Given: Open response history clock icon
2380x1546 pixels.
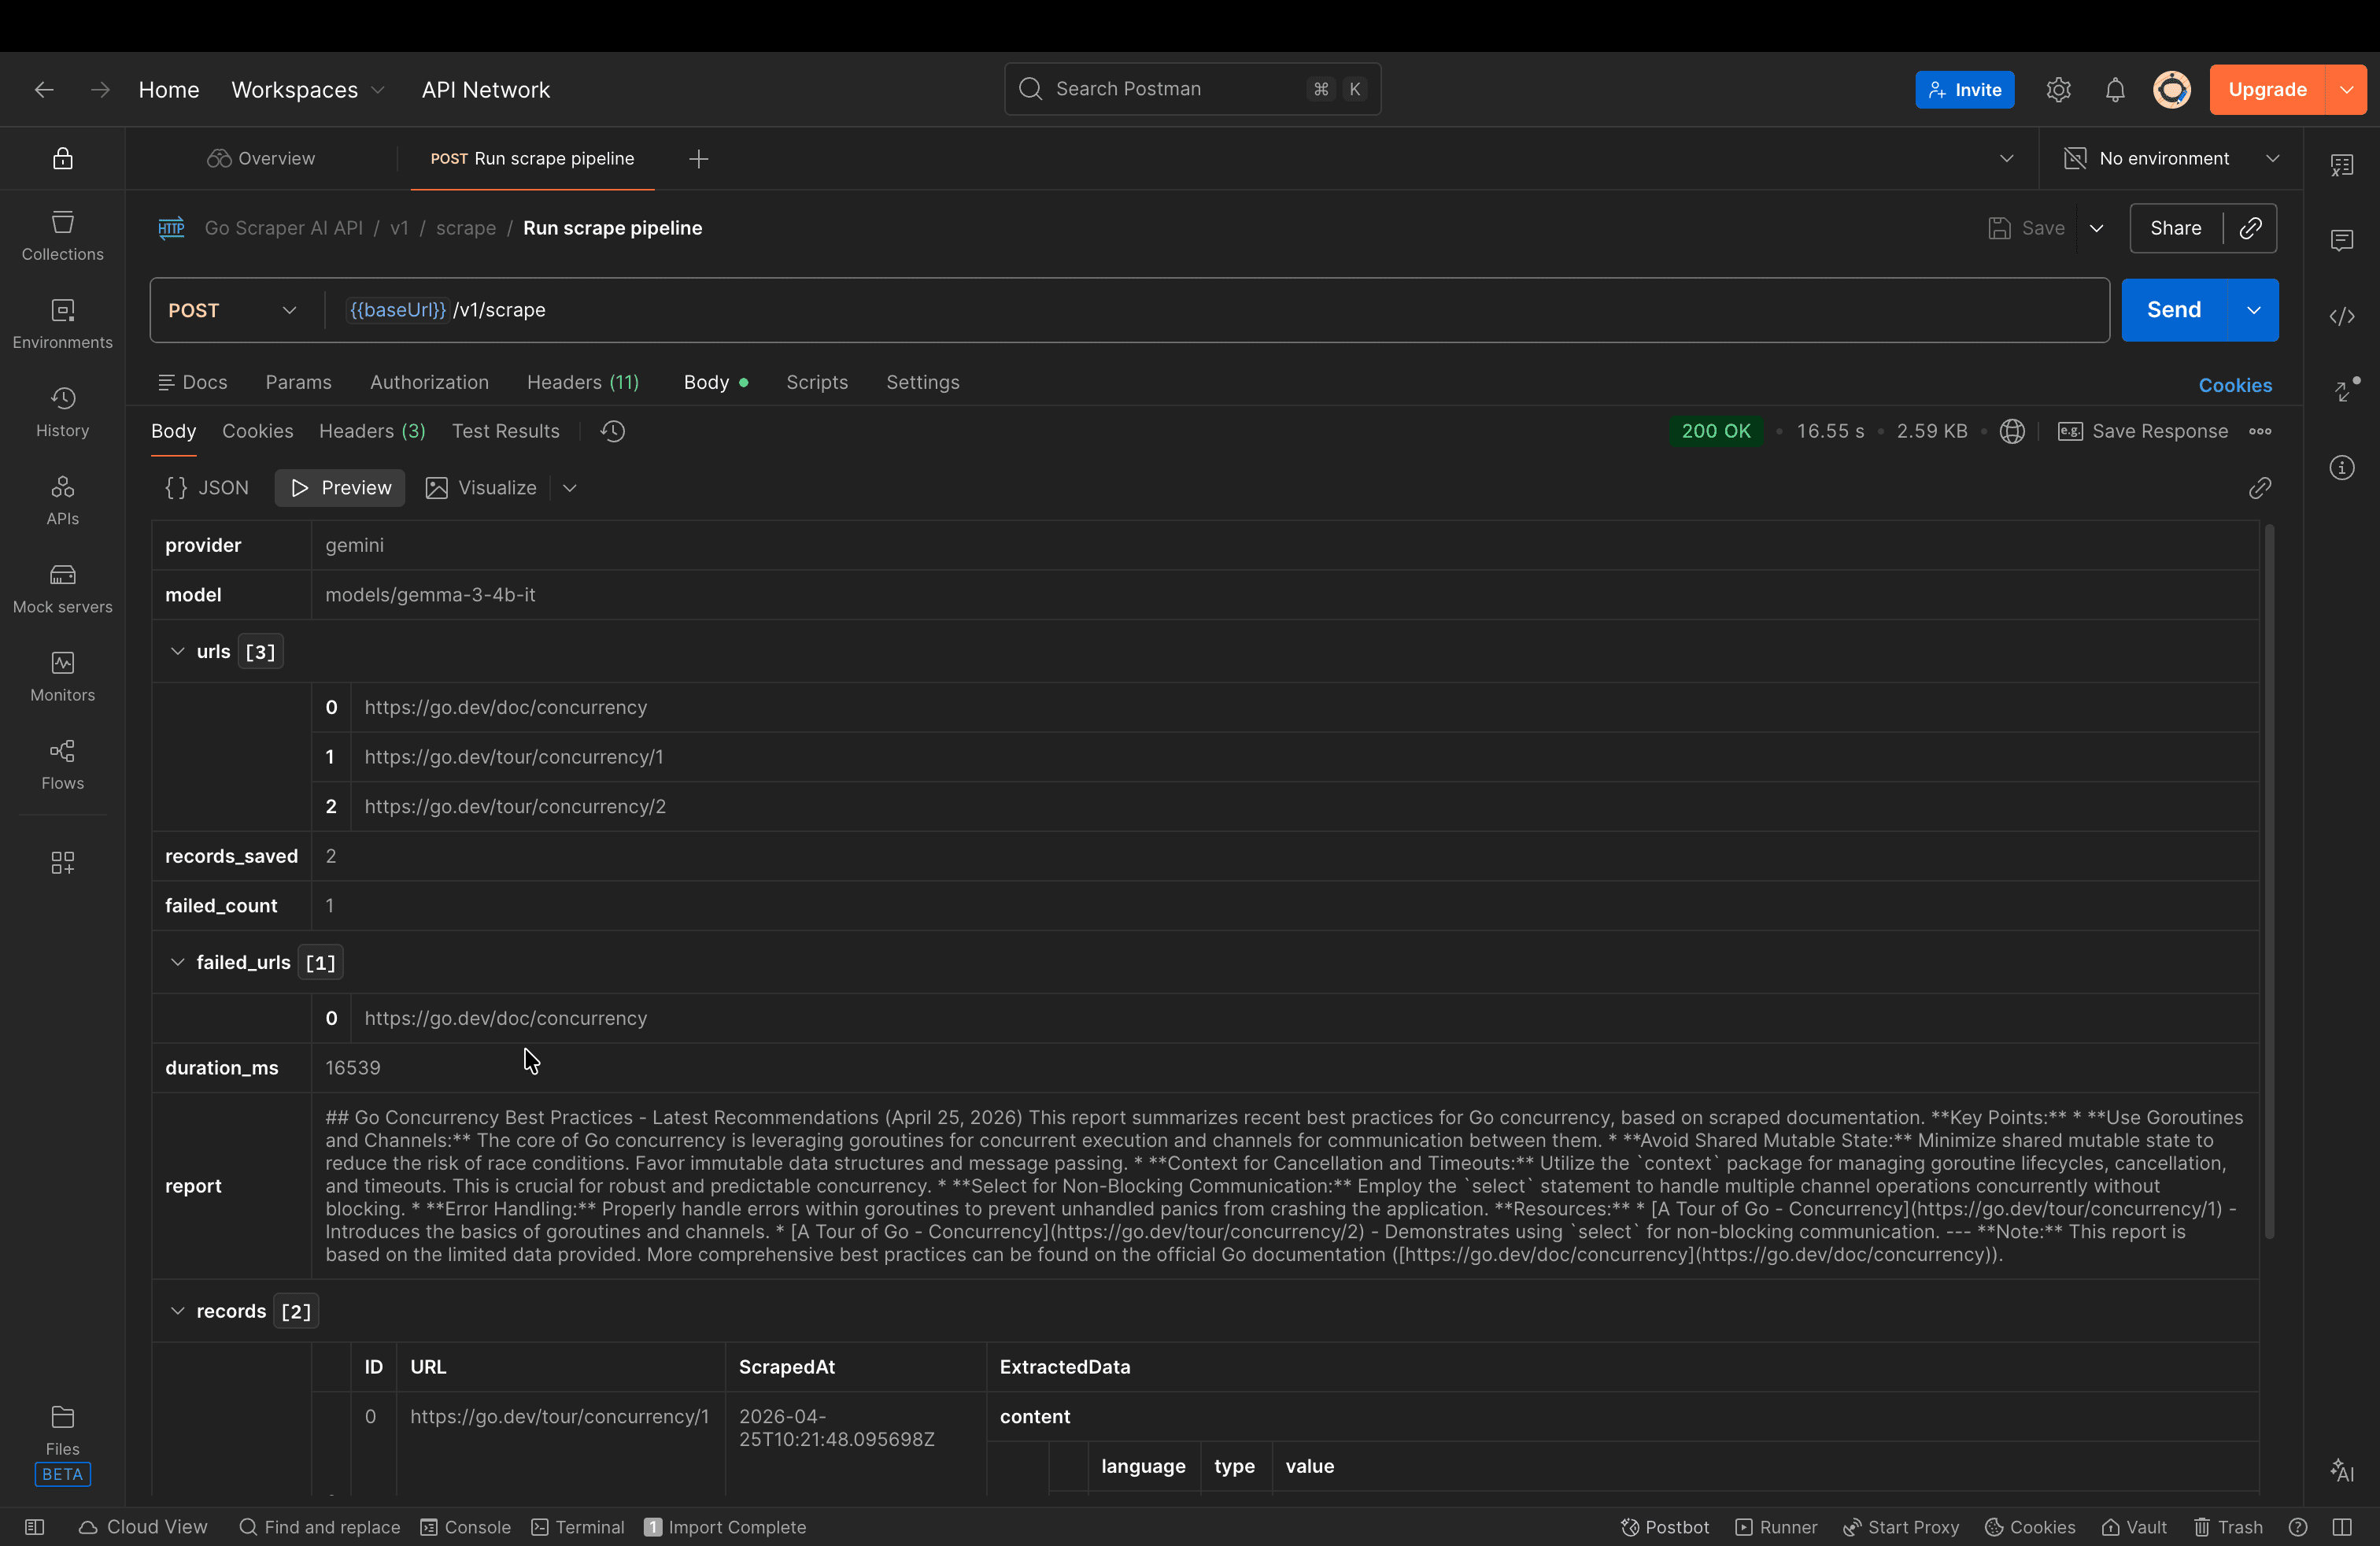Looking at the screenshot, I should tap(613, 431).
